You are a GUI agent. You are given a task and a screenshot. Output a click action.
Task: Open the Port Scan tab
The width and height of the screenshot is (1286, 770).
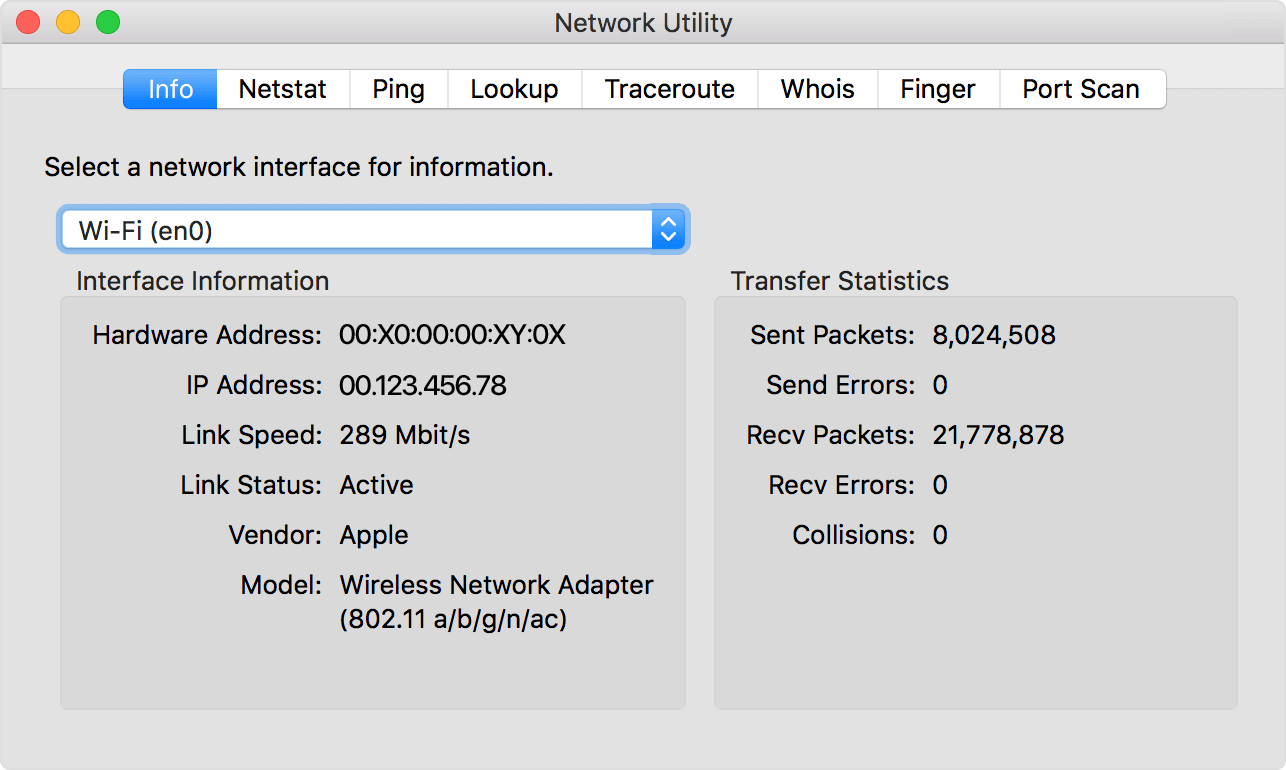1082,89
